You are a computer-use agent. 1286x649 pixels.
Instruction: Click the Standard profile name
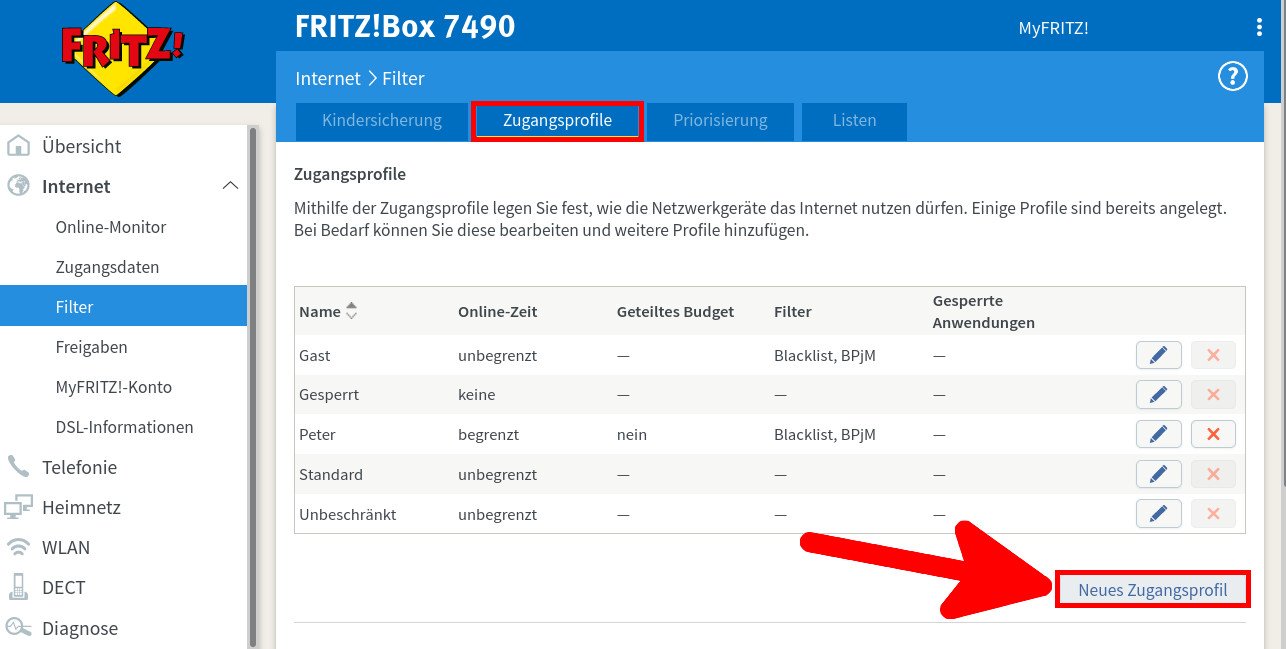(x=331, y=475)
